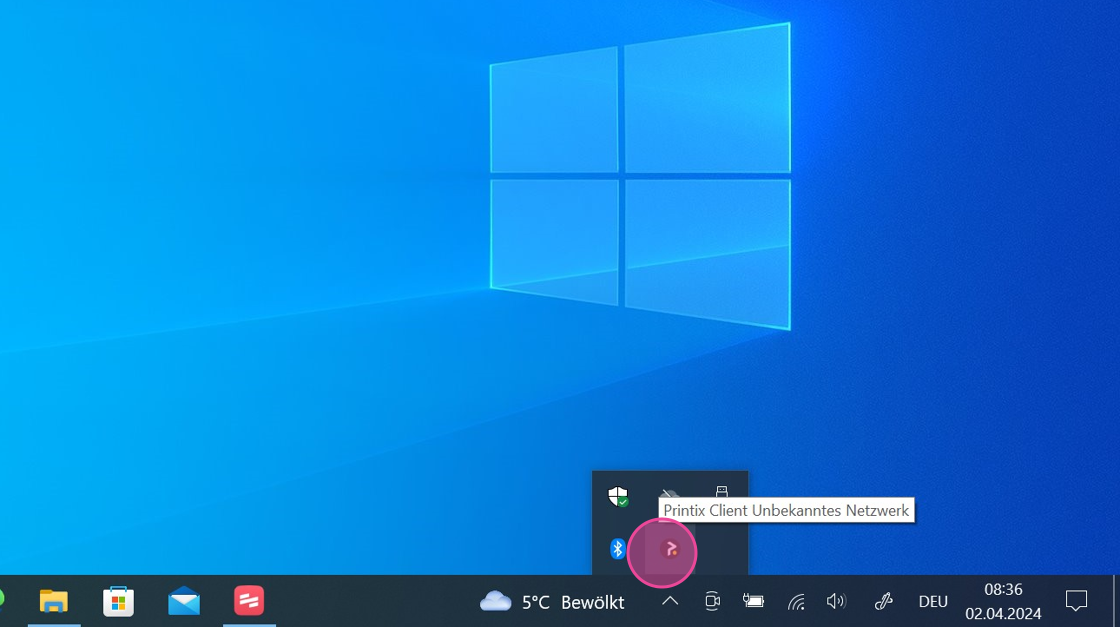
Task: Click the Show desktop sliver at taskbar end
Action: point(1116,601)
